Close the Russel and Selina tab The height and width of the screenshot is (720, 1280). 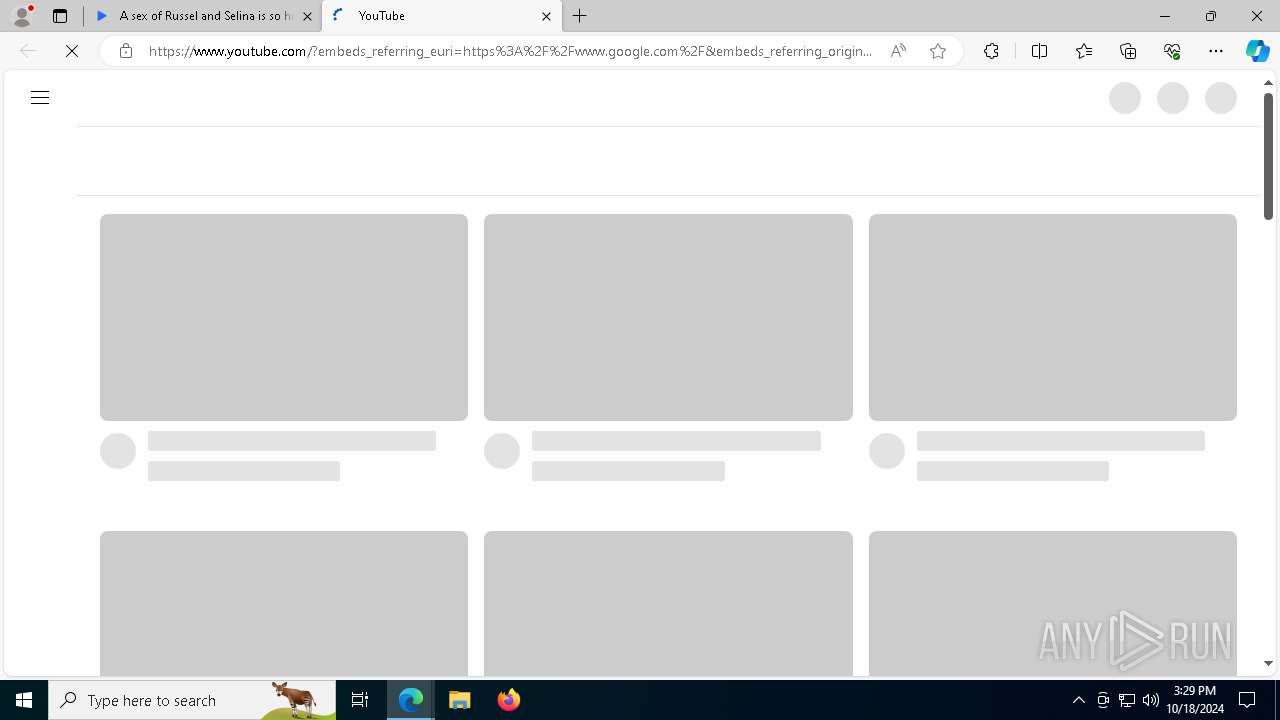point(307,16)
